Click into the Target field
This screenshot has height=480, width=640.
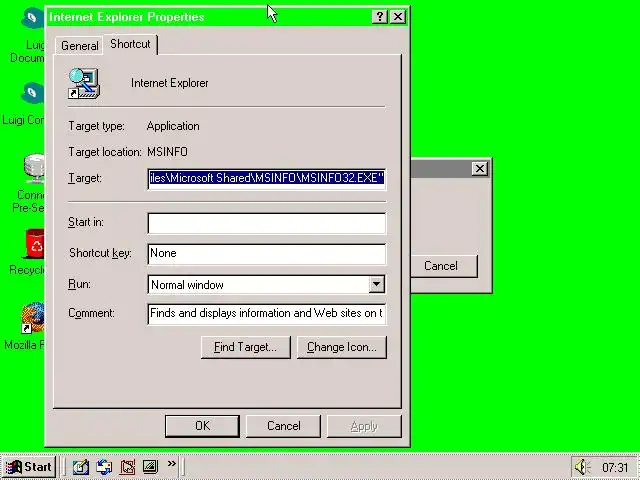pos(267,178)
